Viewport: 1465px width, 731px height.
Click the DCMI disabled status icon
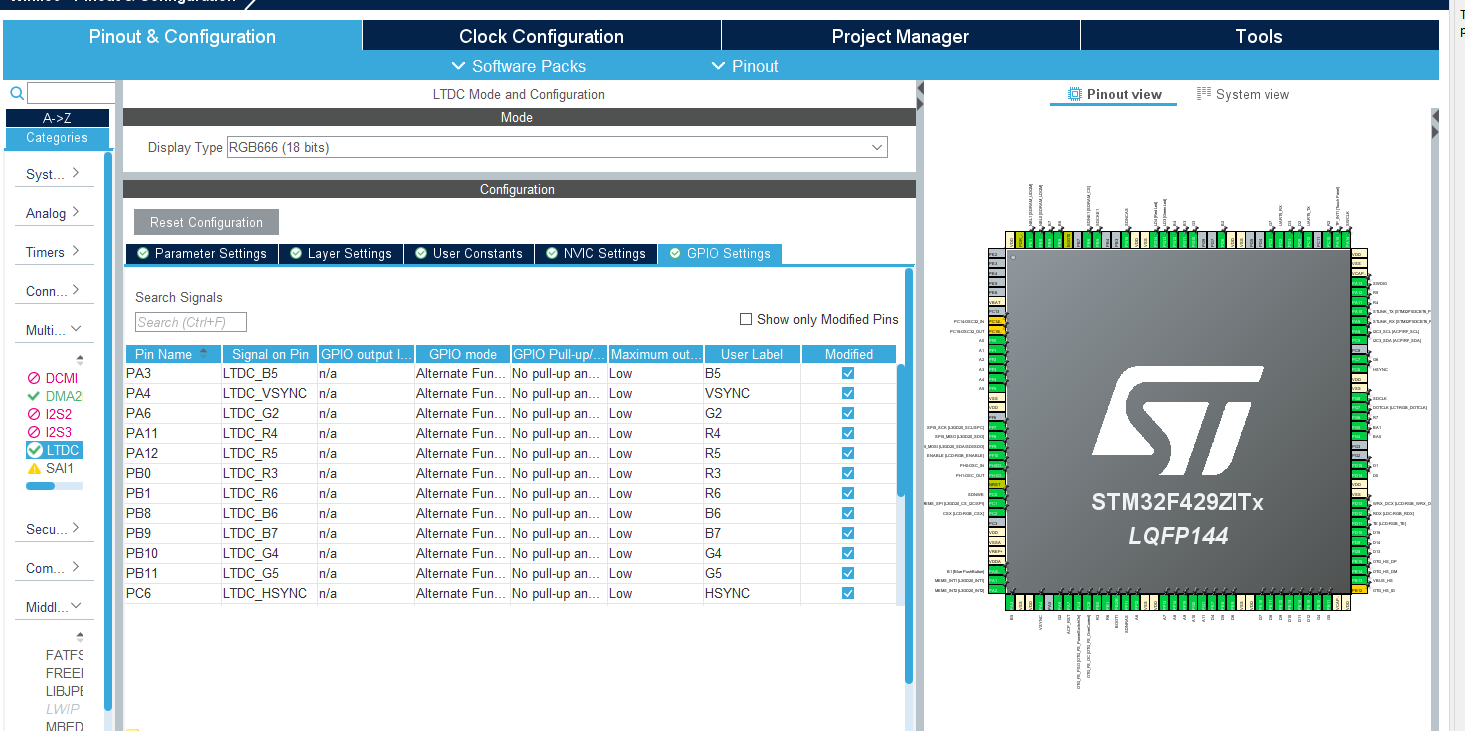(34, 378)
